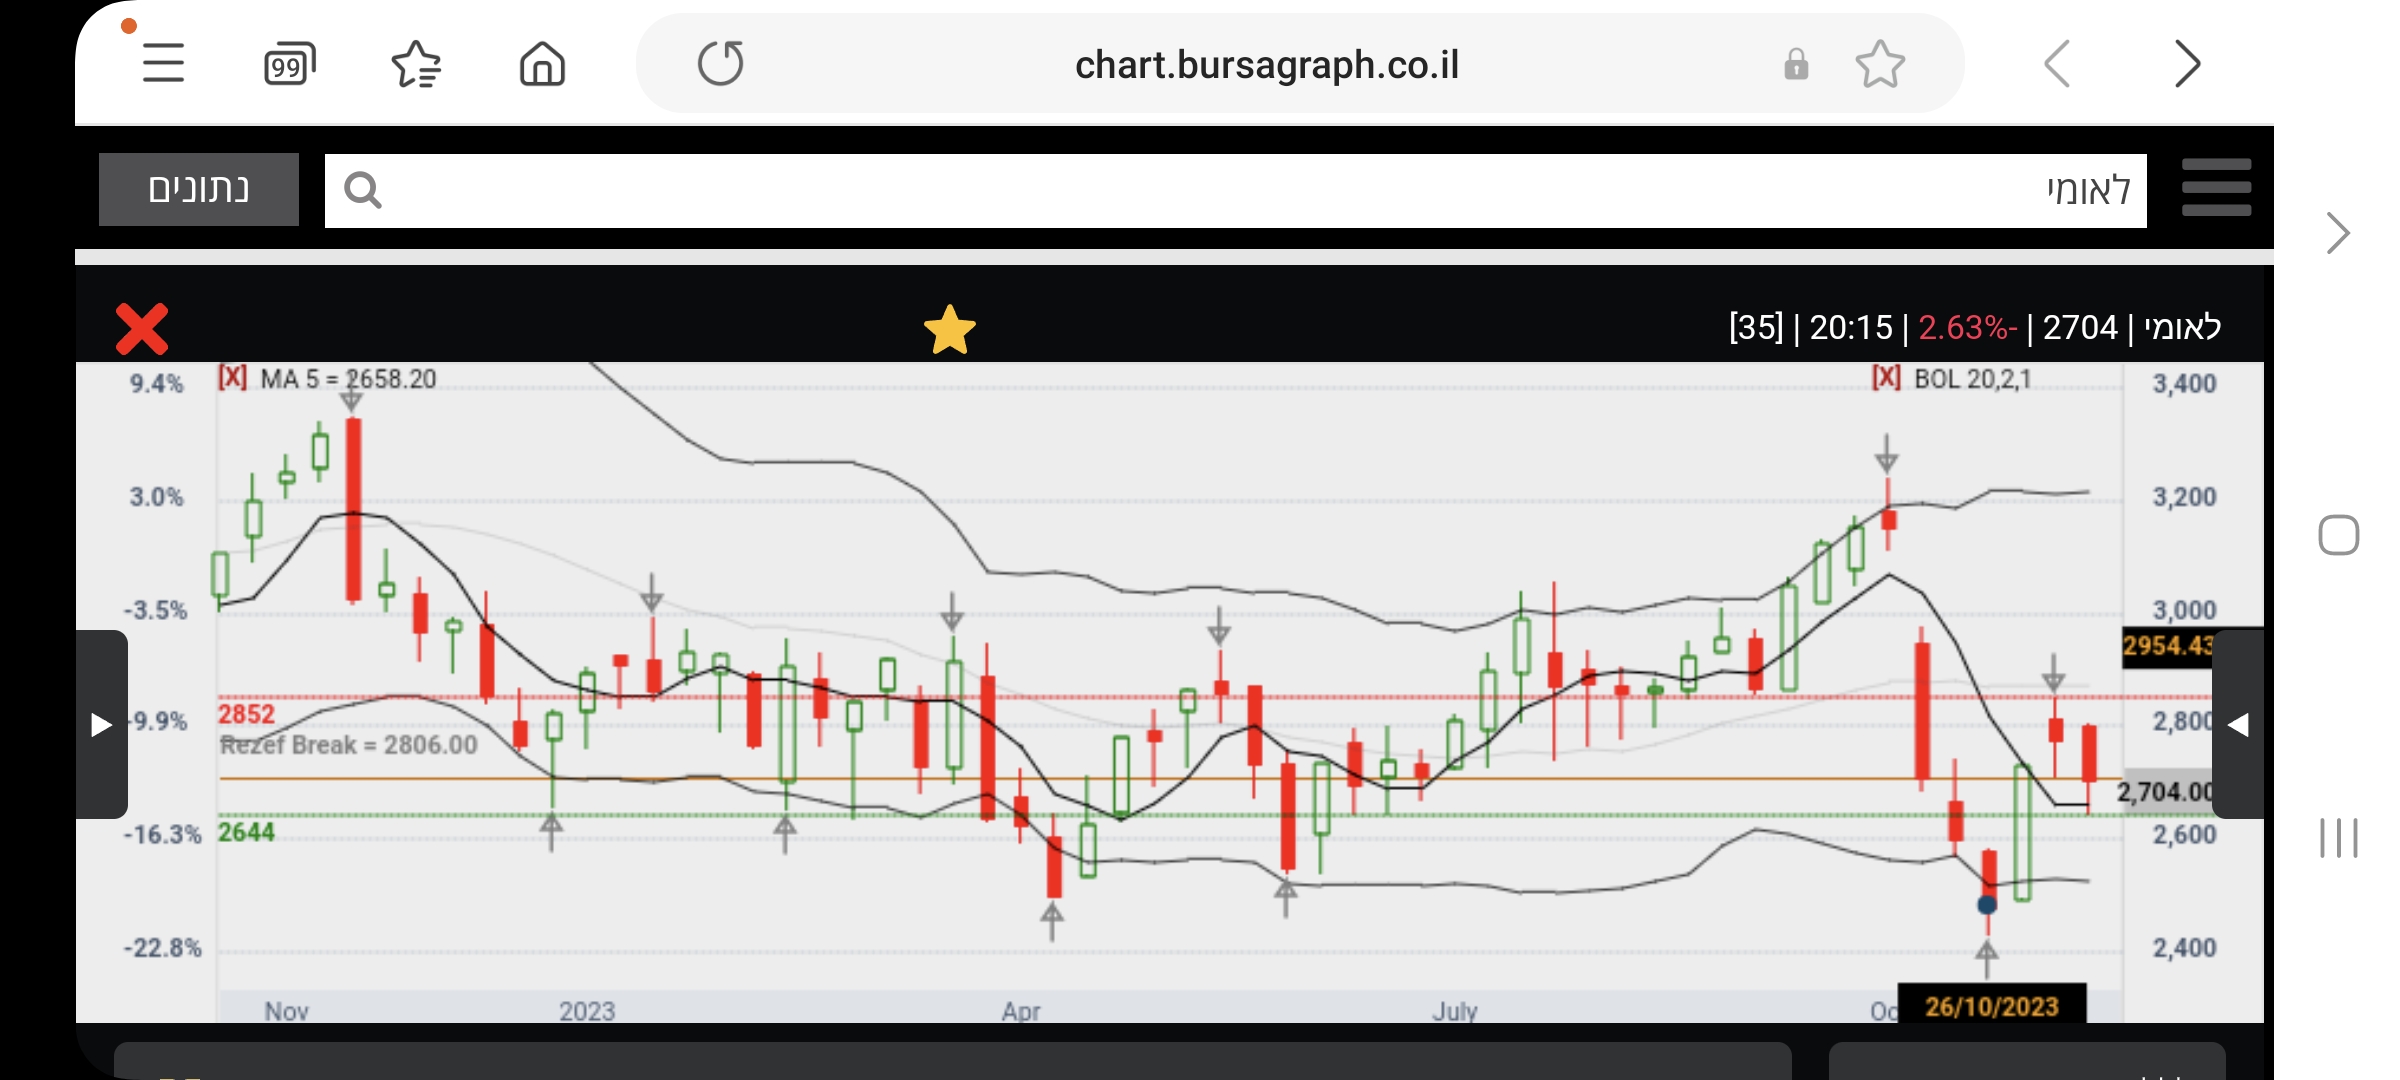Expand the left chart side panel arrow

(101, 724)
